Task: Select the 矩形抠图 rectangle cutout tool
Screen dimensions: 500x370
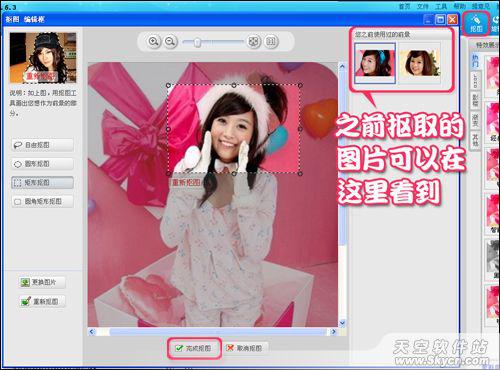Action: (42, 183)
